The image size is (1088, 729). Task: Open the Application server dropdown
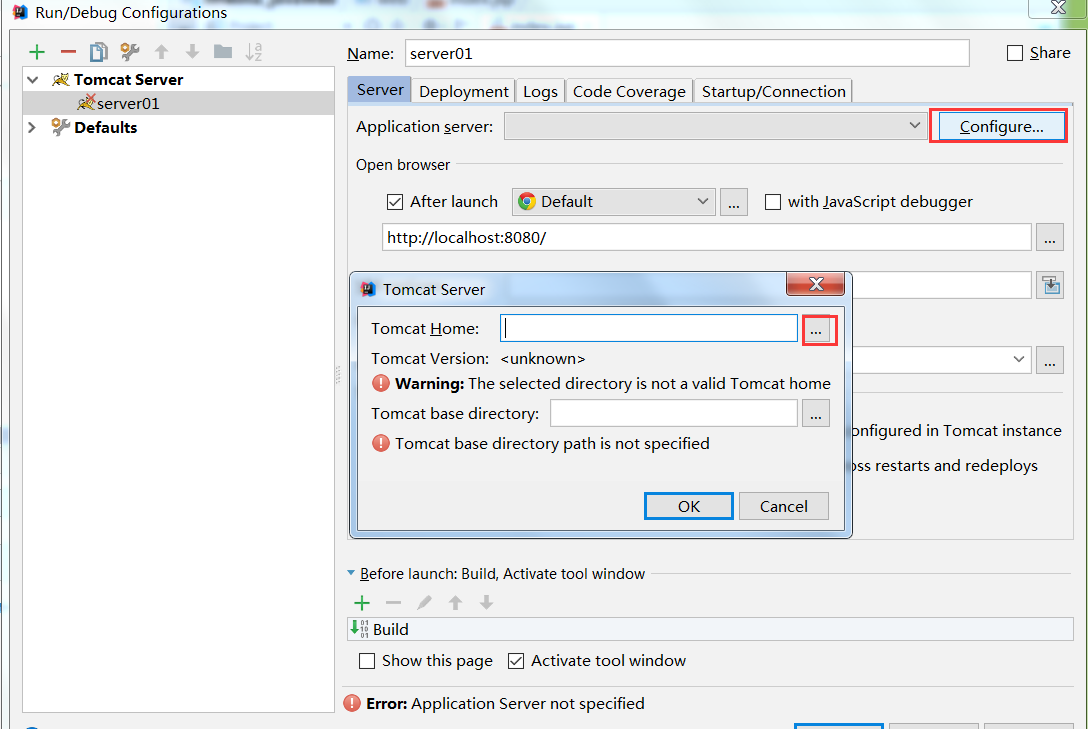click(715, 126)
